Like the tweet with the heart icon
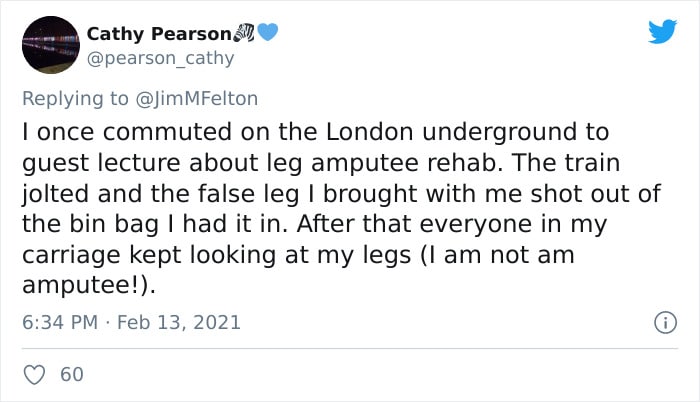The height and width of the screenshot is (402, 700). pos(34,374)
